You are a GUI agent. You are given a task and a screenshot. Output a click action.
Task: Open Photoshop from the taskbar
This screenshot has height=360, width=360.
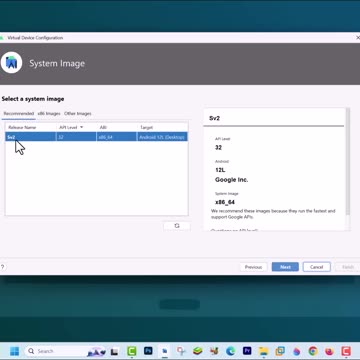pyautogui.click(x=148, y=351)
